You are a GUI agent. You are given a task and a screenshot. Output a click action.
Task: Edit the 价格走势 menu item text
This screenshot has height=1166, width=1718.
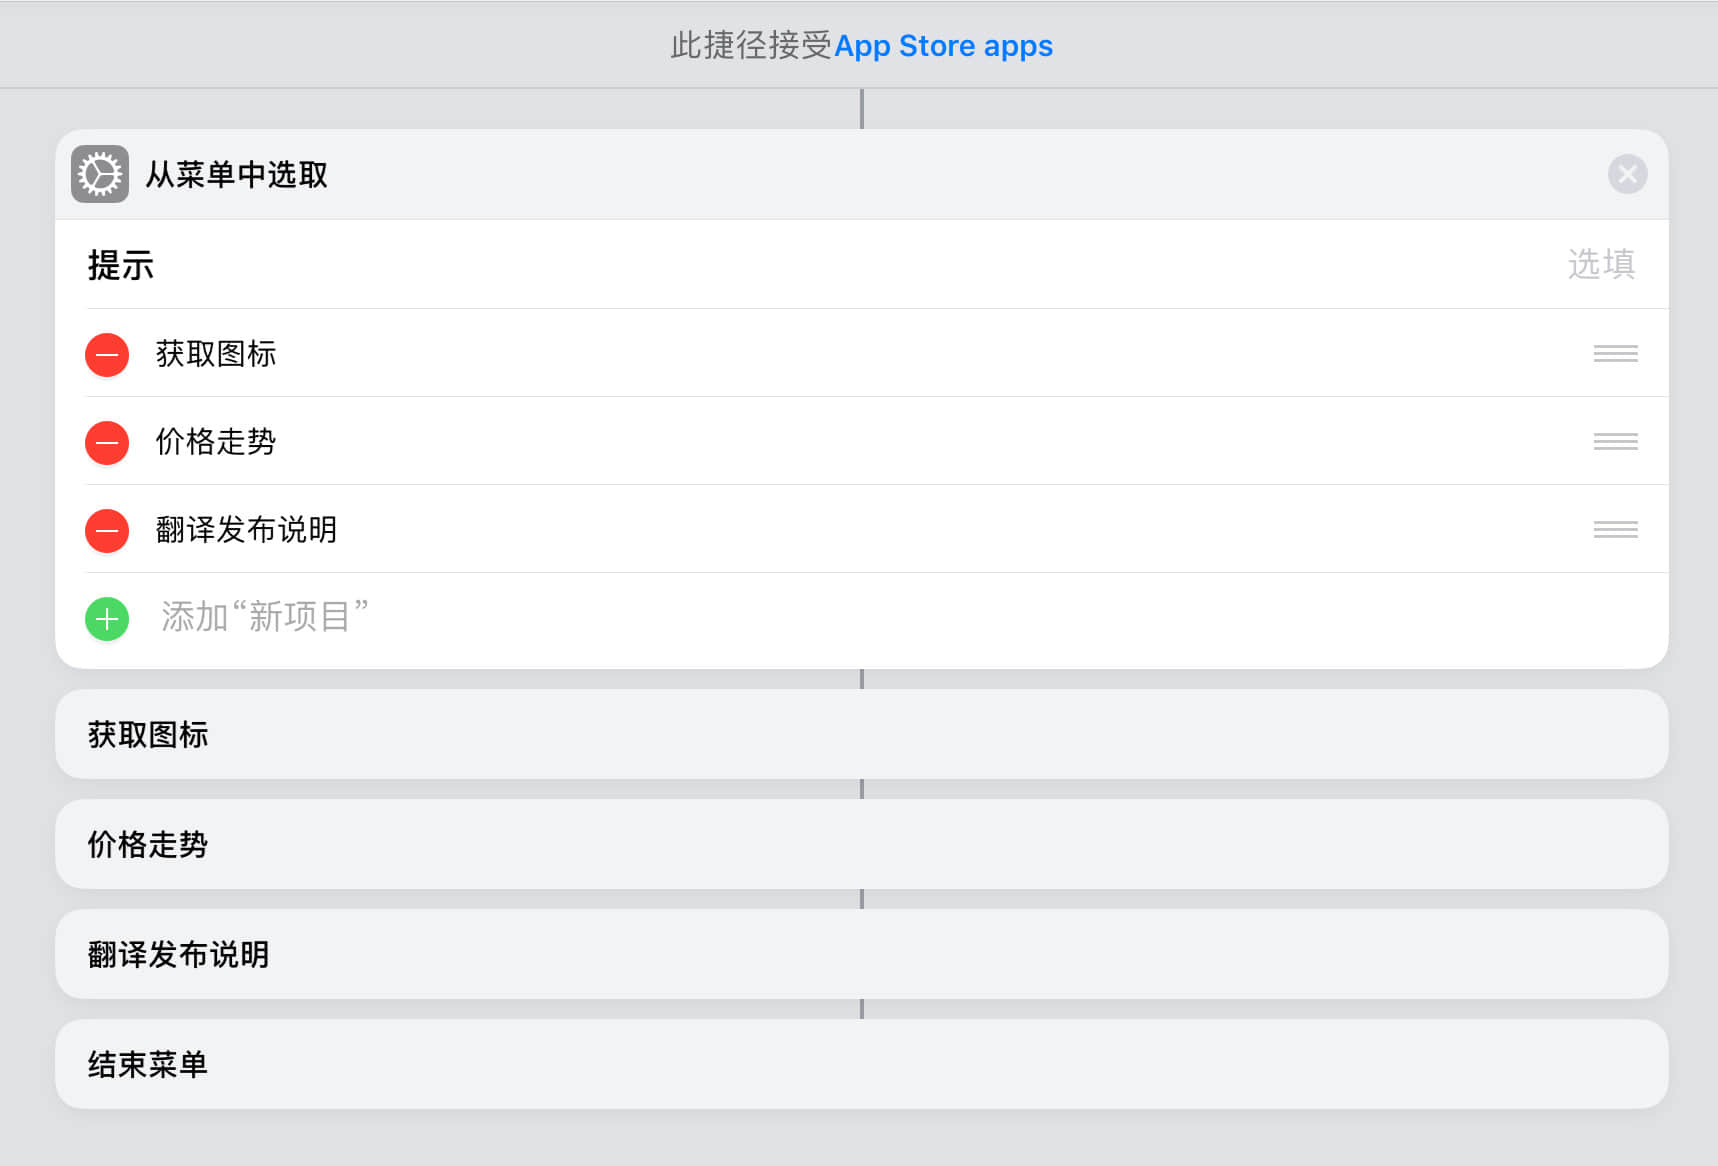coord(216,442)
